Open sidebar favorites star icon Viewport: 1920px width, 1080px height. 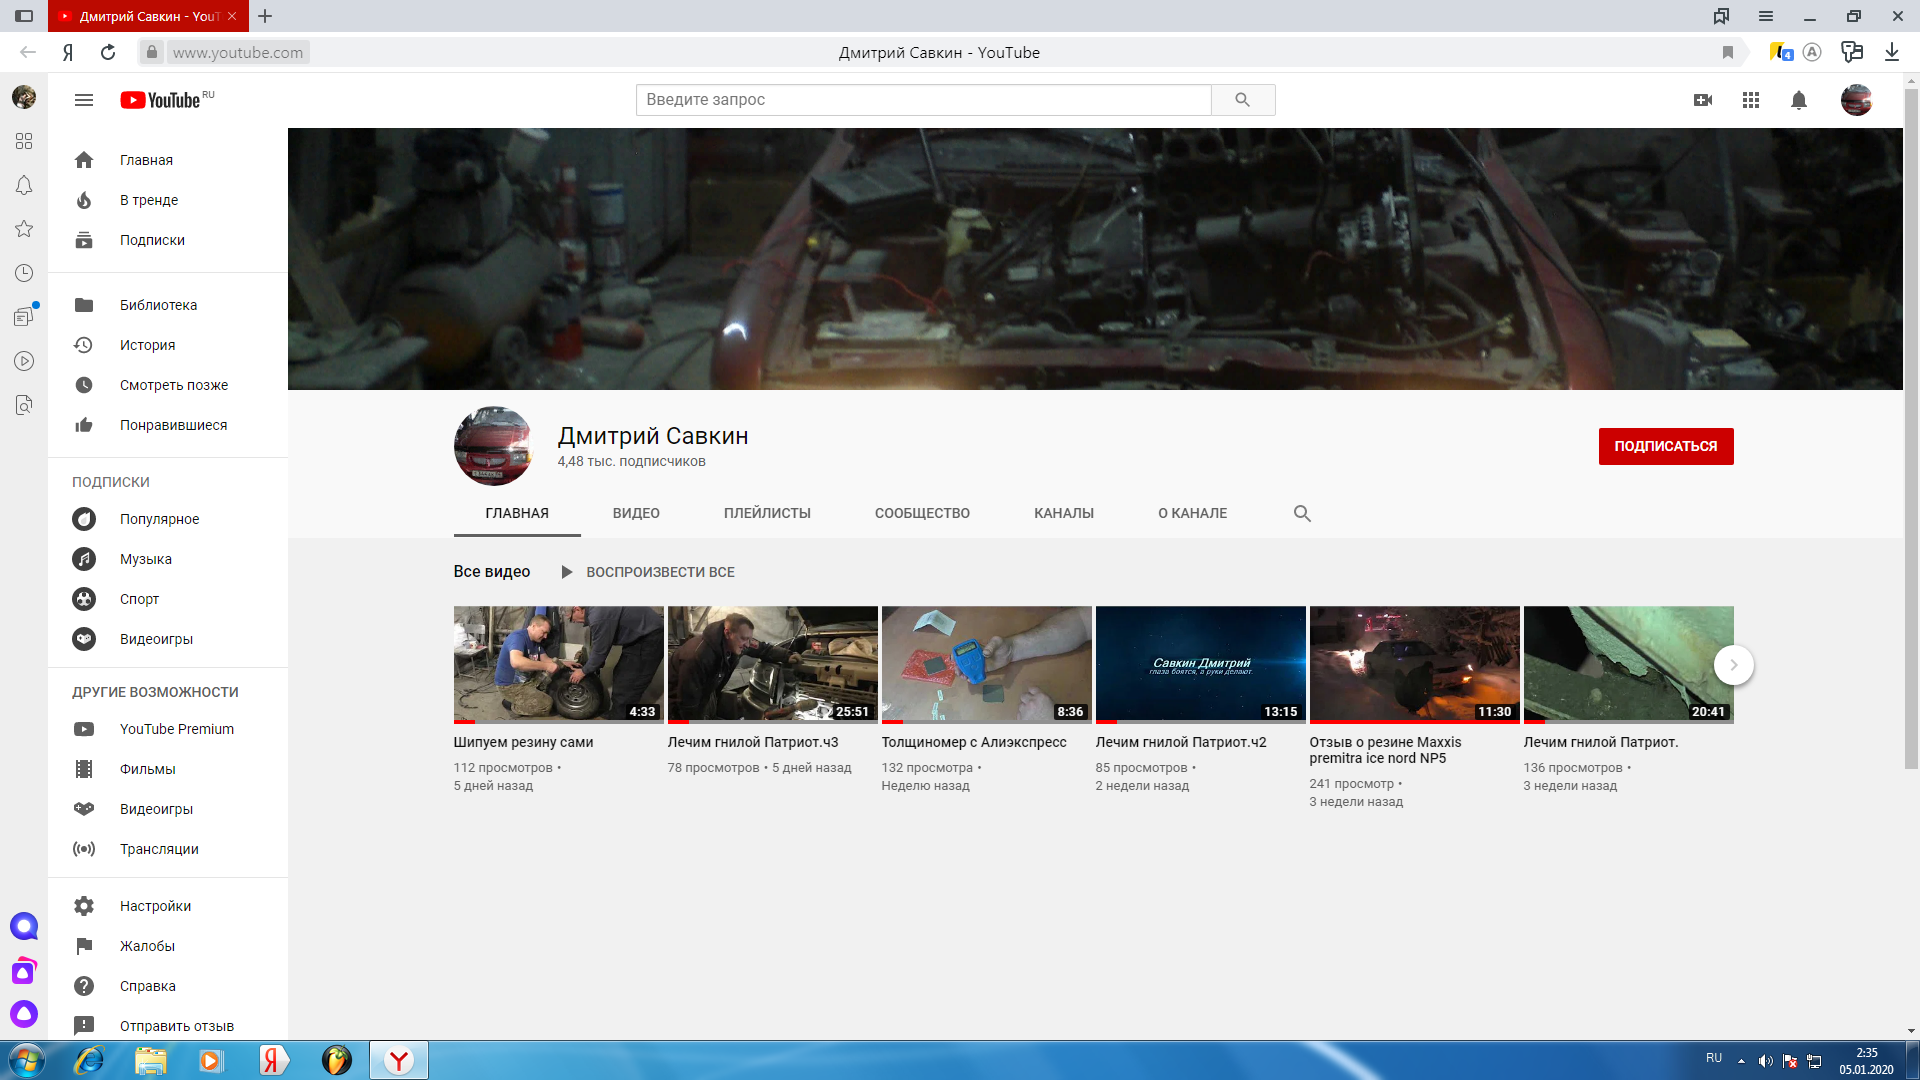(x=24, y=229)
